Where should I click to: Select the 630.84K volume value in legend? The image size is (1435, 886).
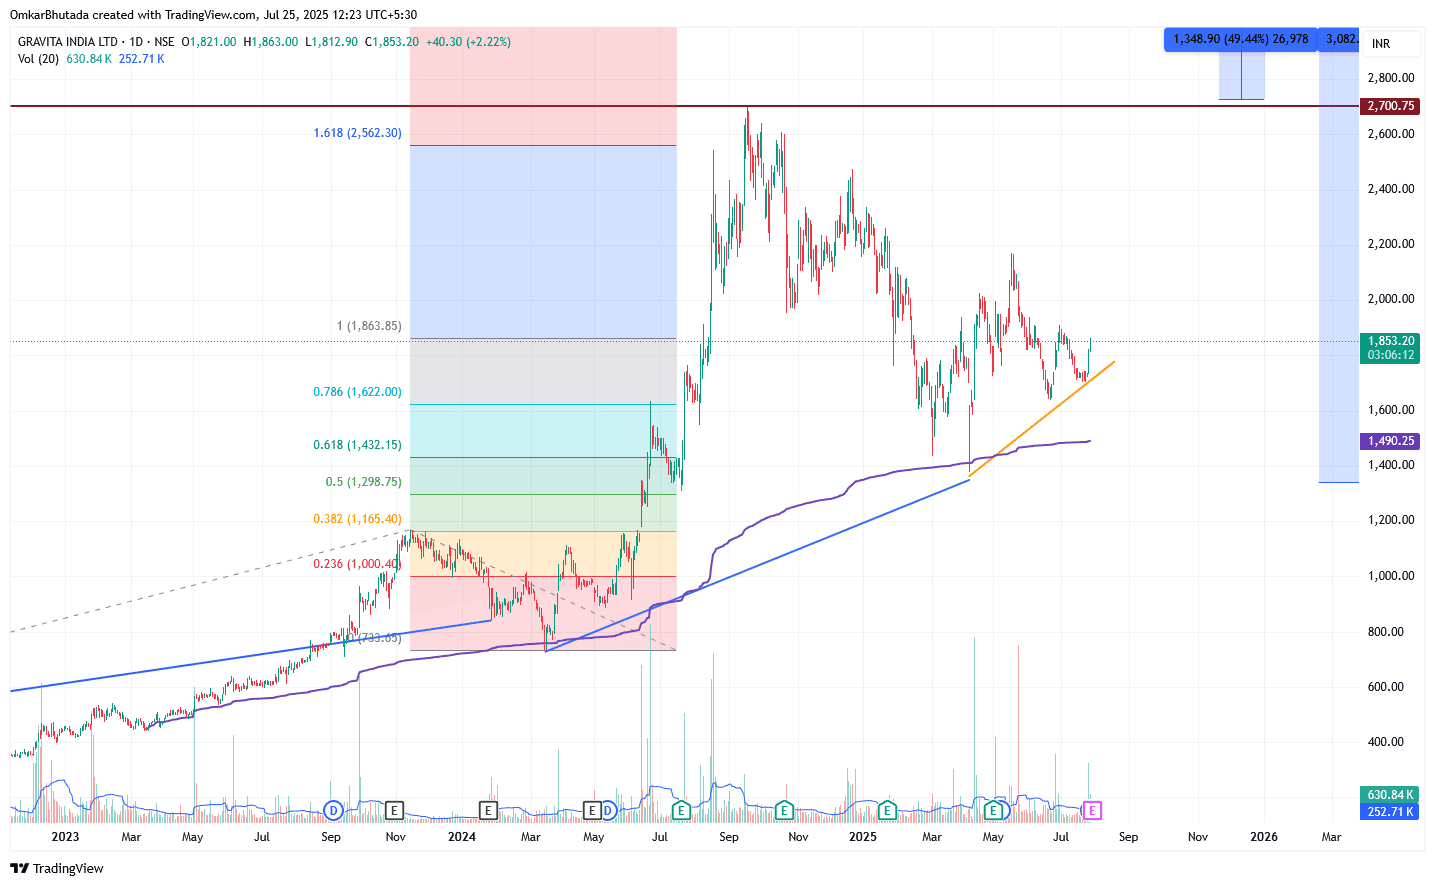(89, 59)
